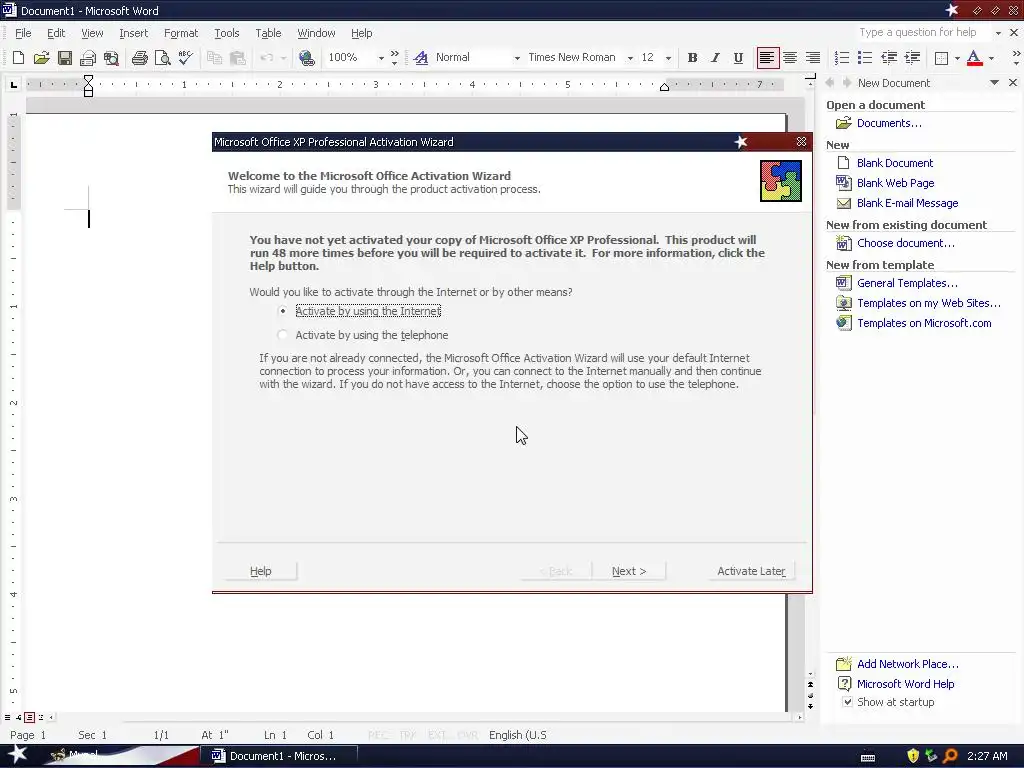Click the right indent ruler marker
The image size is (1024, 768).
(x=664, y=87)
